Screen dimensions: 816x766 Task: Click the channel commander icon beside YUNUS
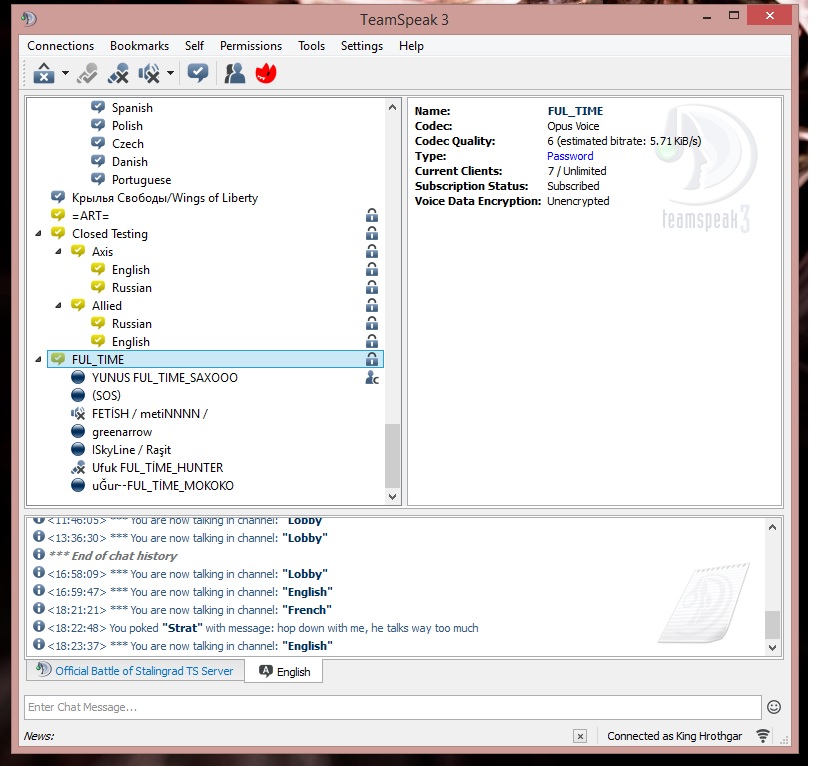372,378
